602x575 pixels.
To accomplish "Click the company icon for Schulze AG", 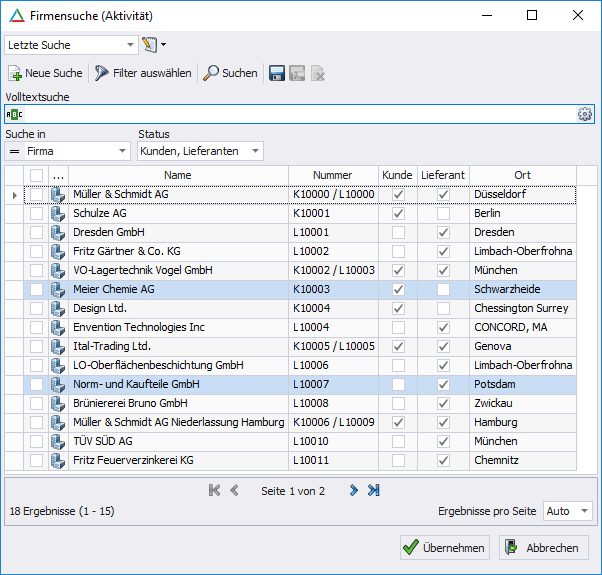I will click(x=58, y=214).
